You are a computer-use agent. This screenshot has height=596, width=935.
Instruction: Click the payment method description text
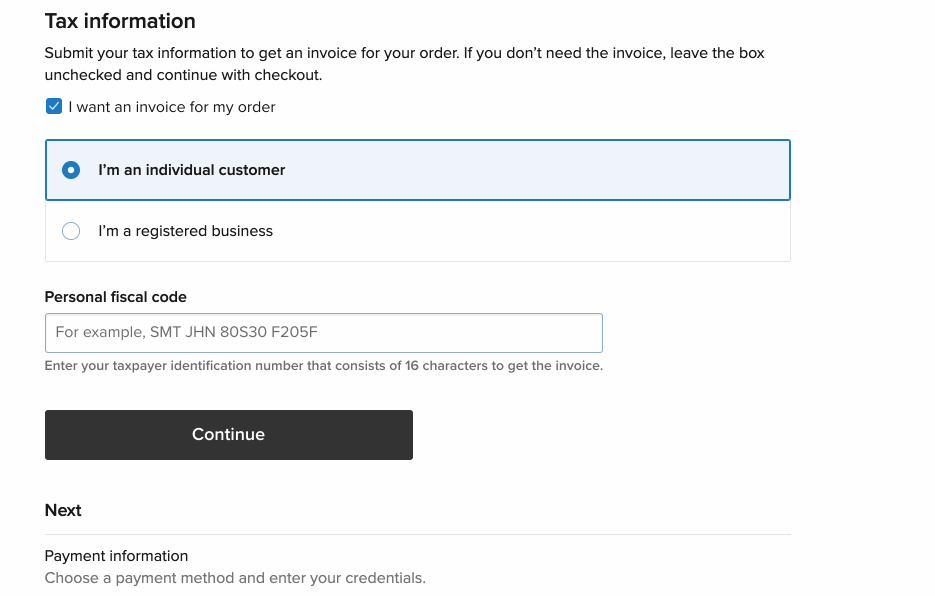235,578
